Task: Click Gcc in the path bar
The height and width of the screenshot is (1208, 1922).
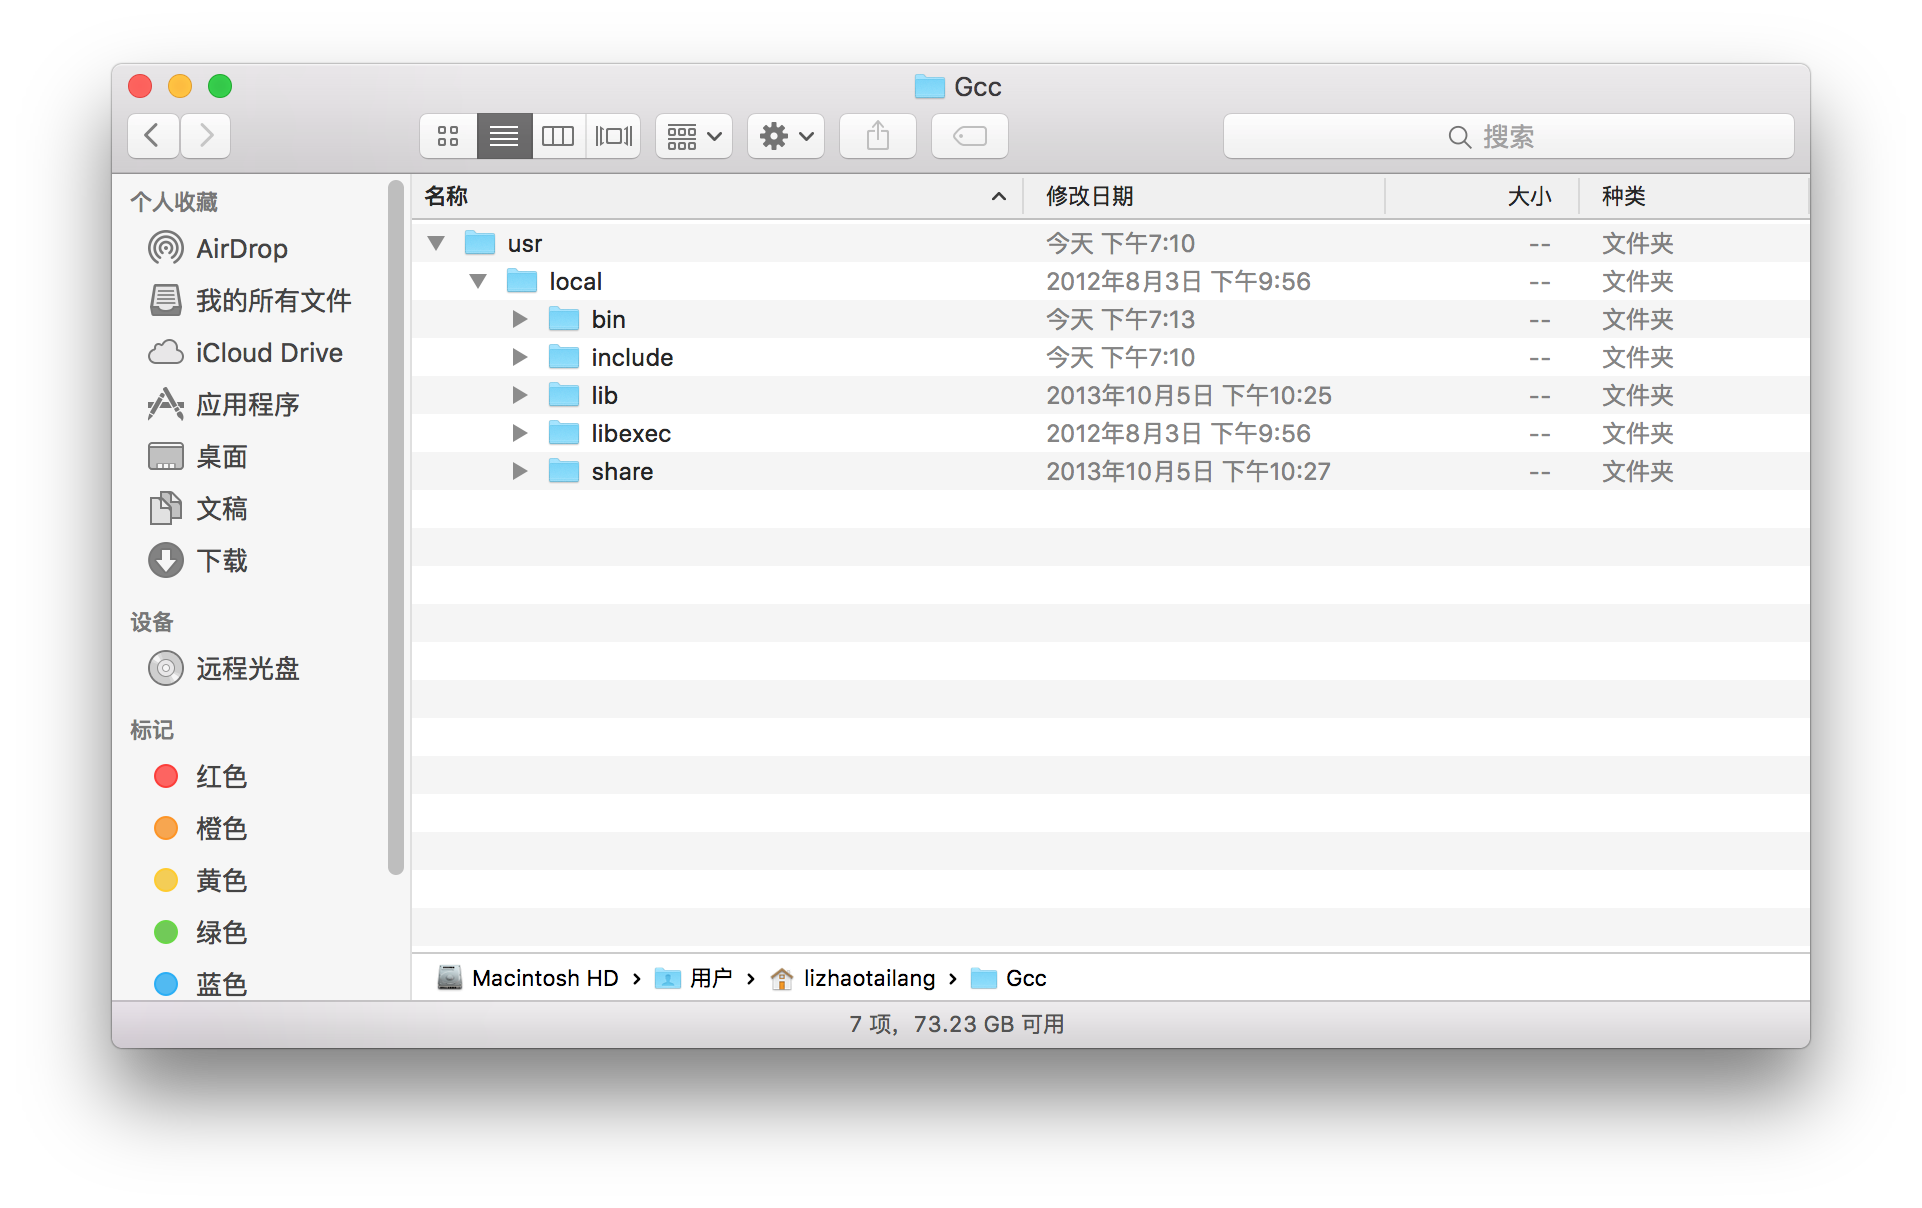Action: pos(1009,978)
